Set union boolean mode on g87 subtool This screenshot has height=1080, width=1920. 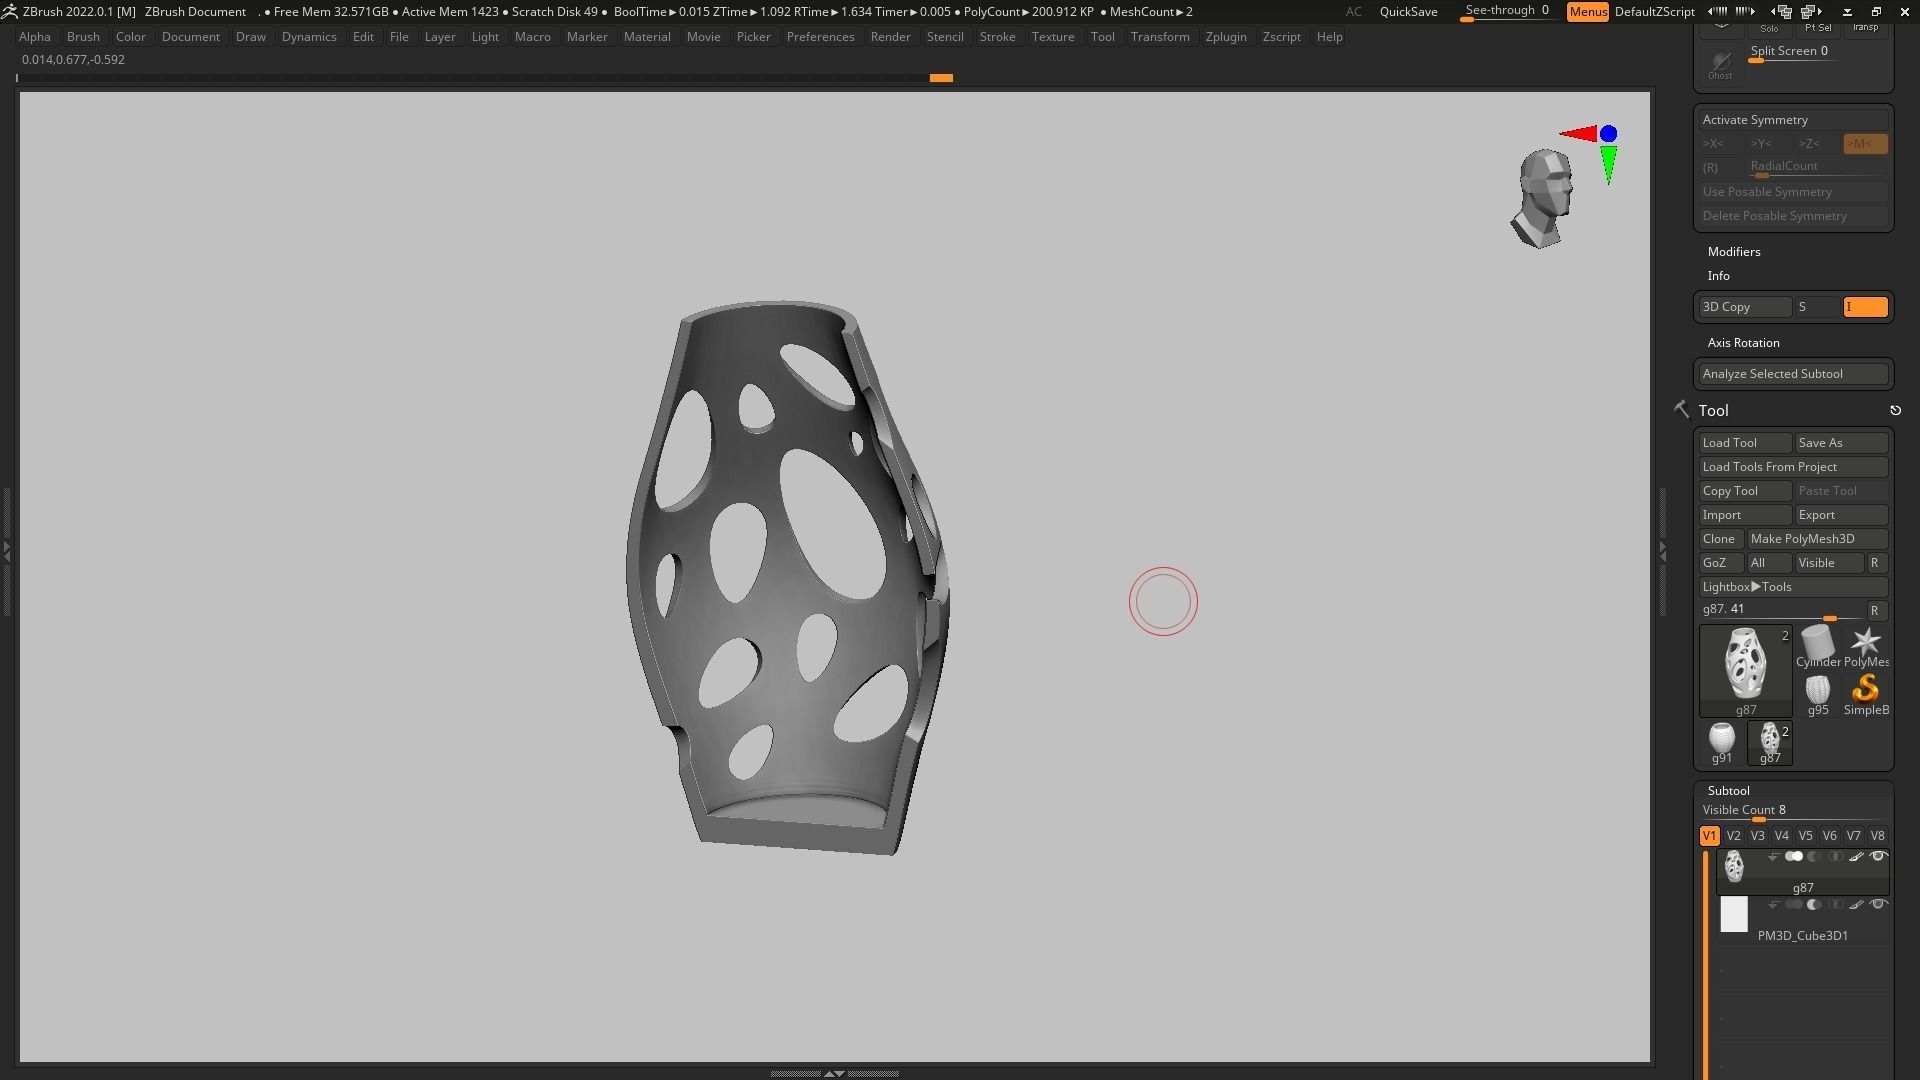click(x=1794, y=856)
